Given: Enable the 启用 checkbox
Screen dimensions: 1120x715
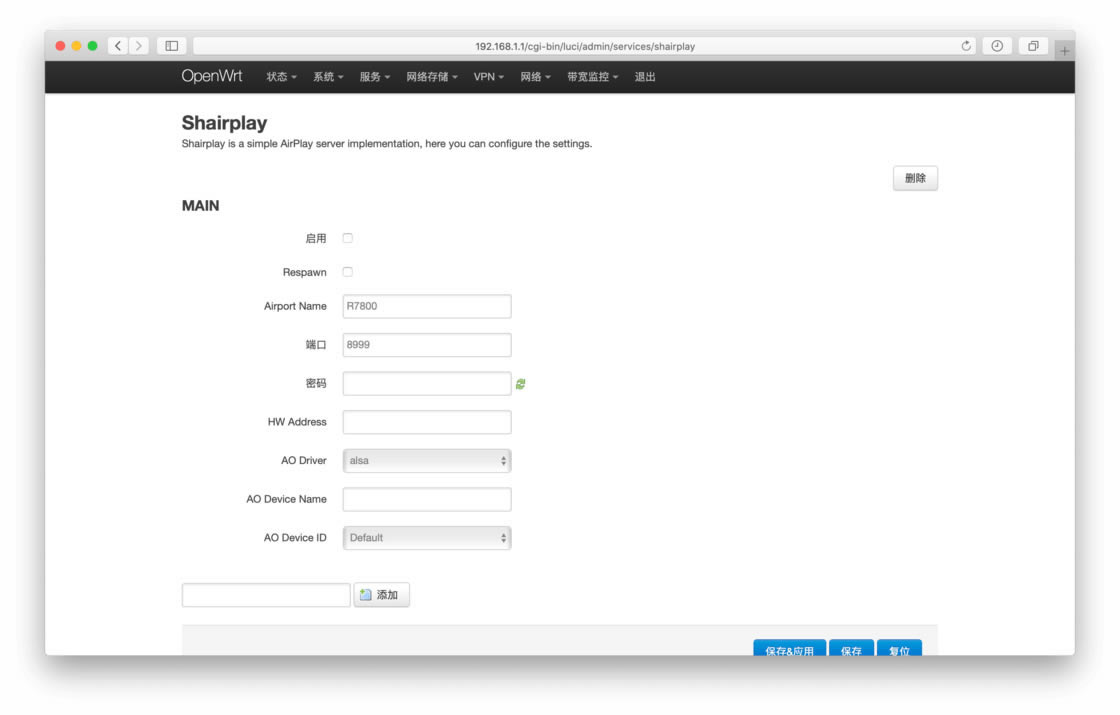Looking at the screenshot, I should (347, 237).
